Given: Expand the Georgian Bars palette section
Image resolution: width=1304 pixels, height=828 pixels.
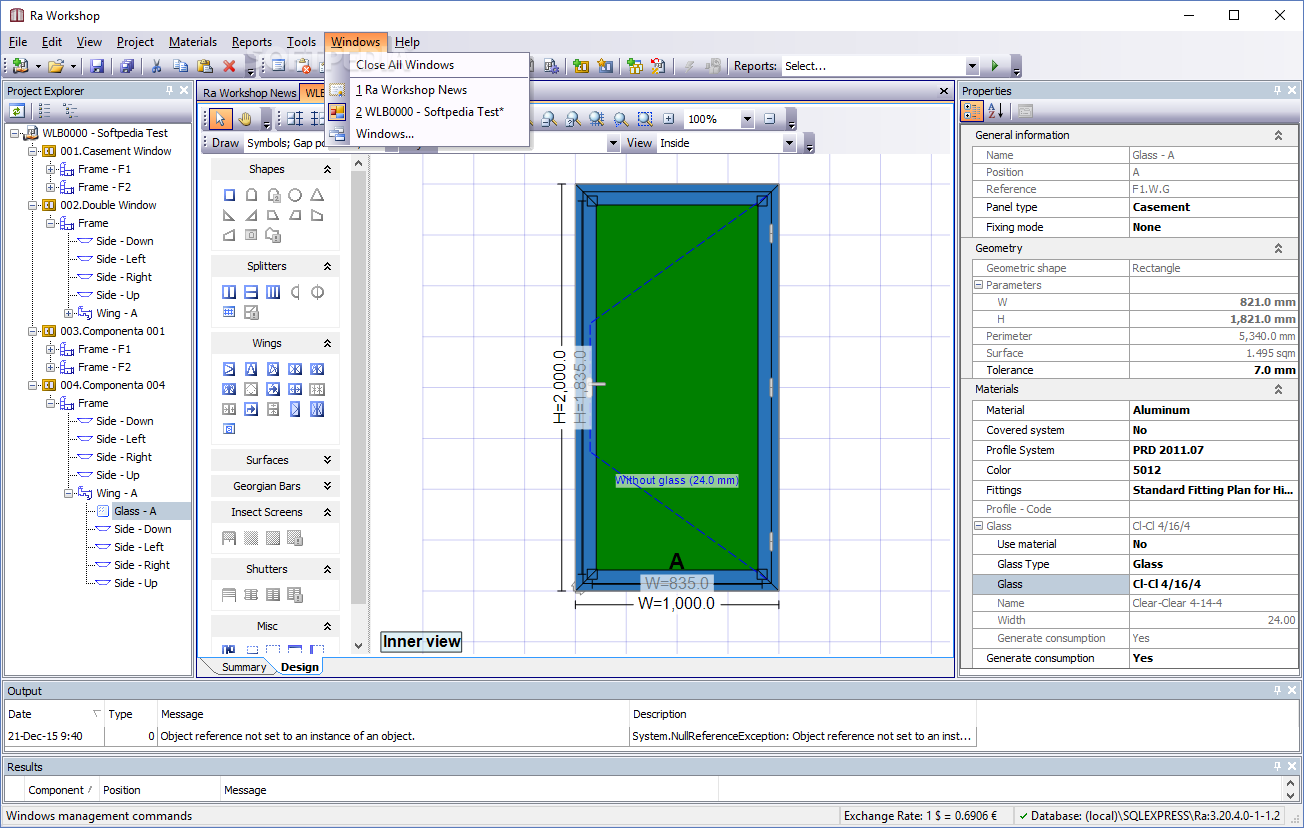Looking at the screenshot, I should click(327, 486).
